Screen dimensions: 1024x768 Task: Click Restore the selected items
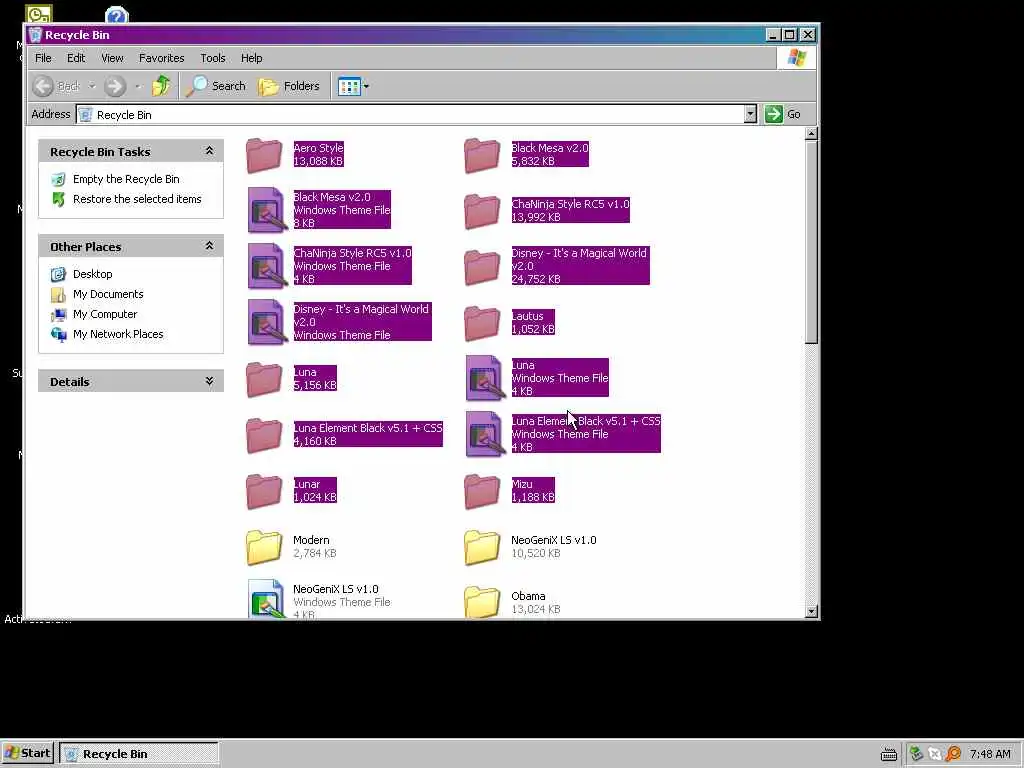click(137, 199)
